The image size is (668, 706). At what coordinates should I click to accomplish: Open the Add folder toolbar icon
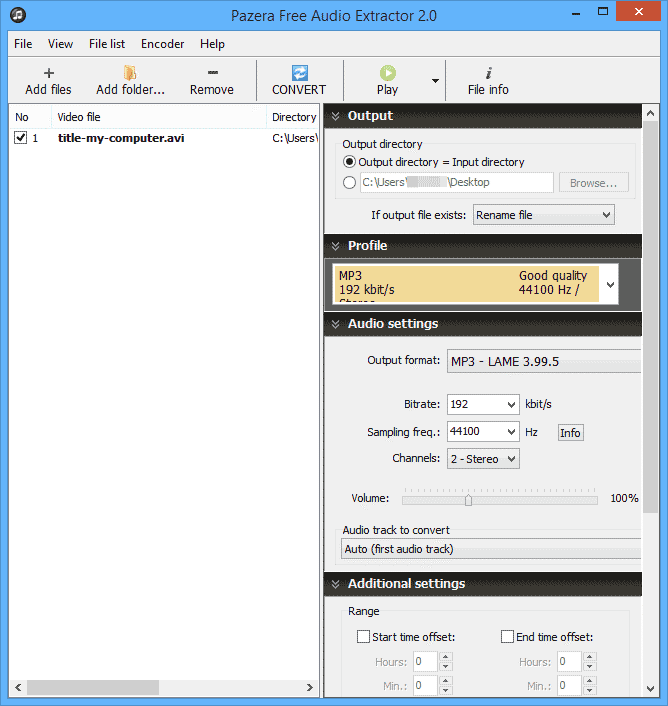[130, 73]
